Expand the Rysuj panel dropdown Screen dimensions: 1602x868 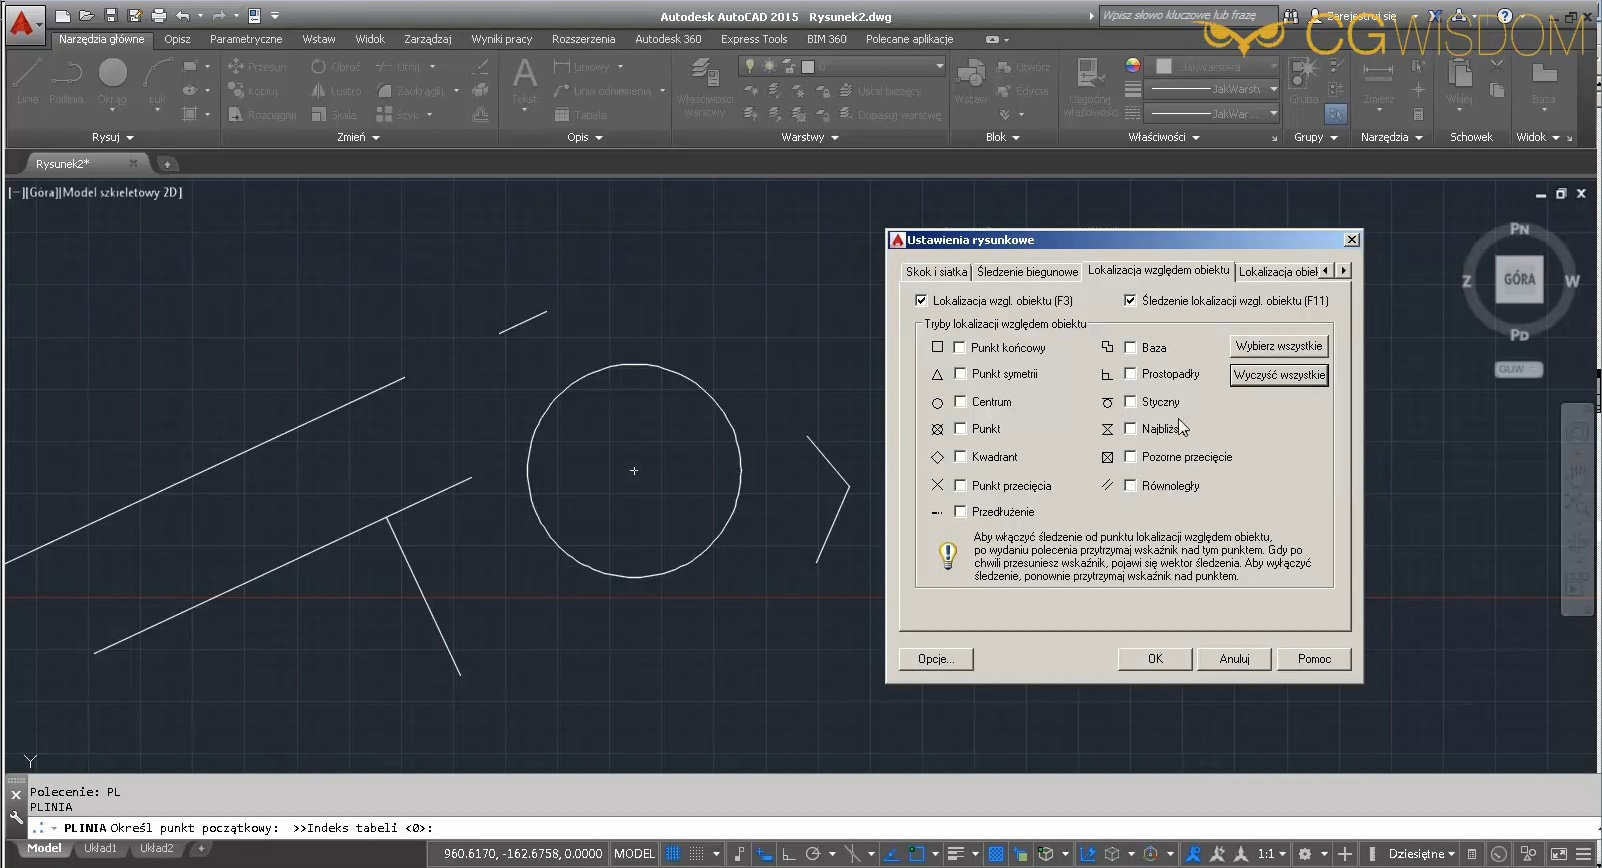[x=112, y=137]
